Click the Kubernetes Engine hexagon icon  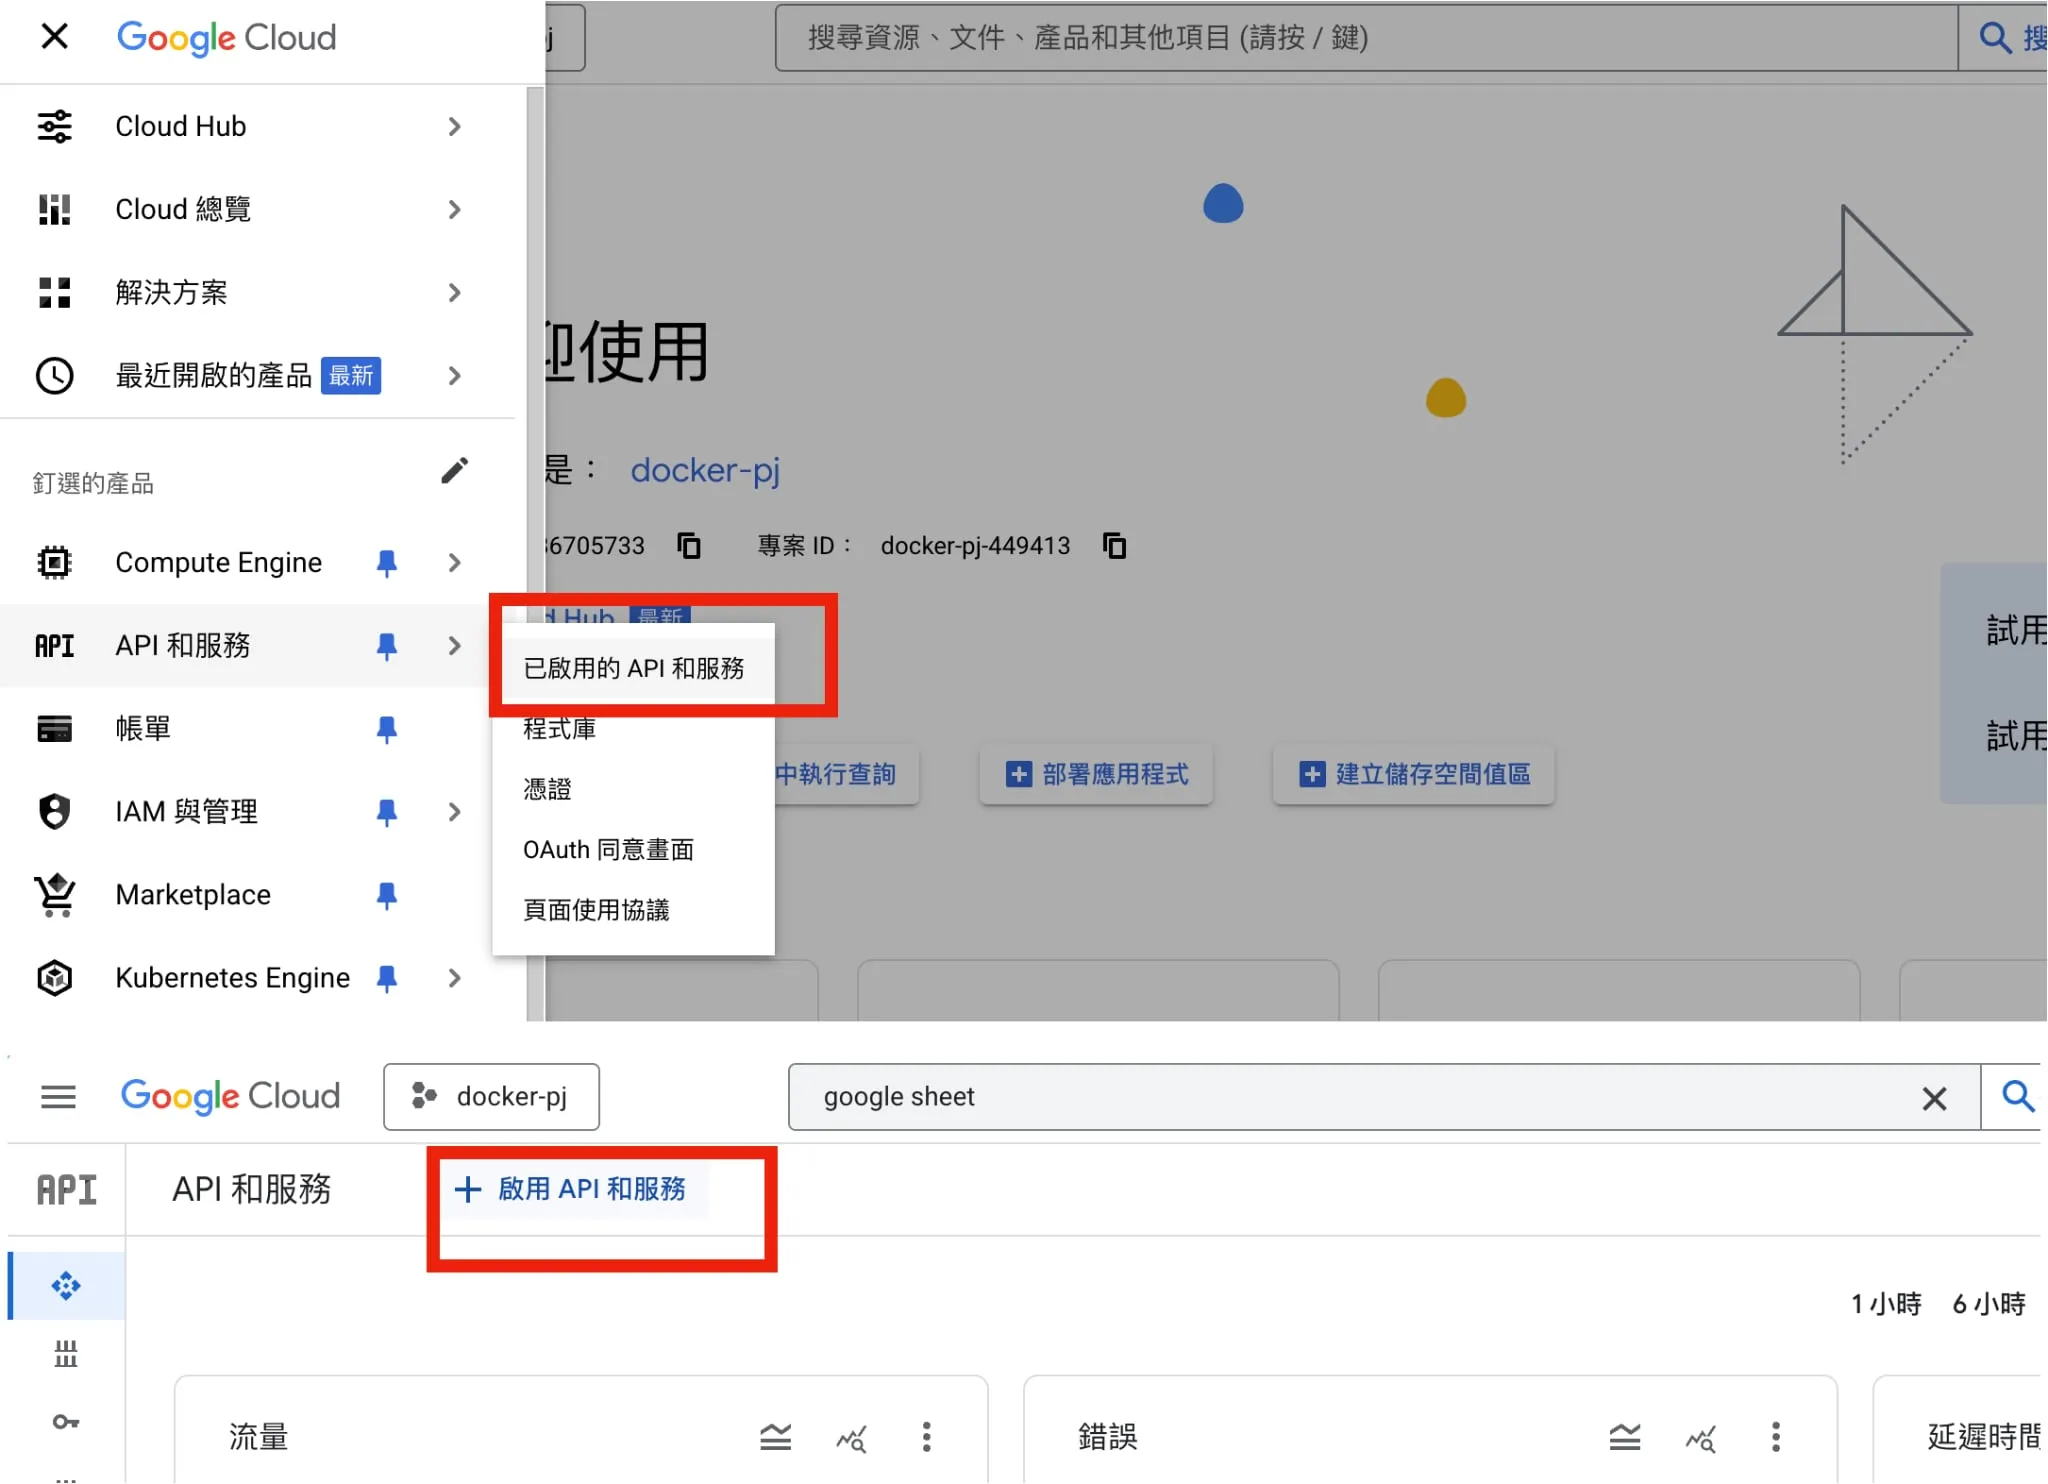[54, 978]
